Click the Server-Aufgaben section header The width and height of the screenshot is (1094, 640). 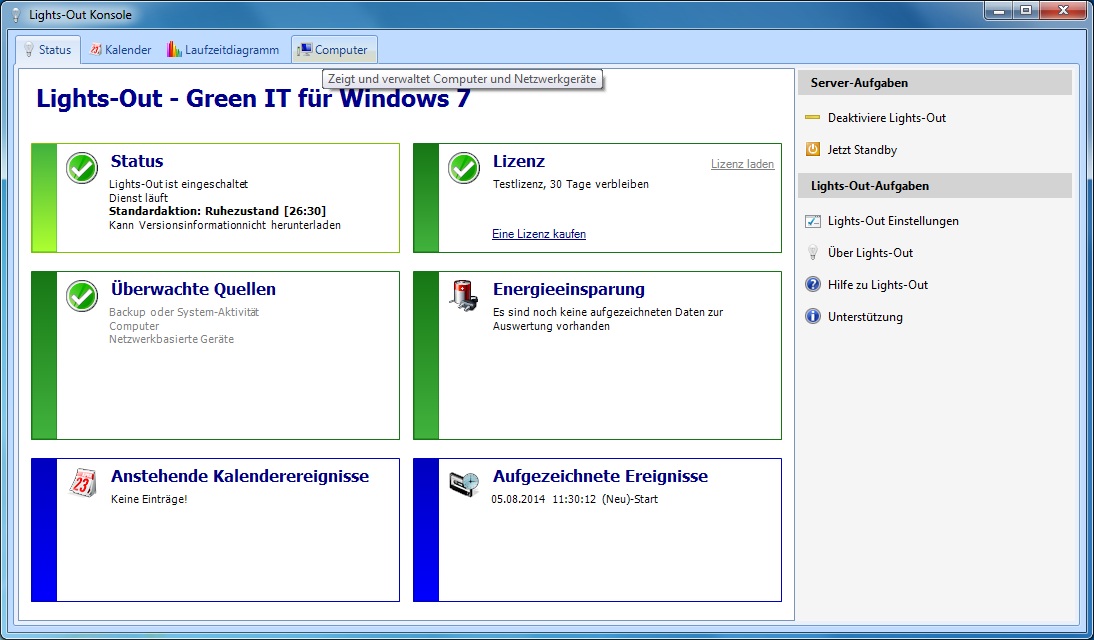coord(935,82)
